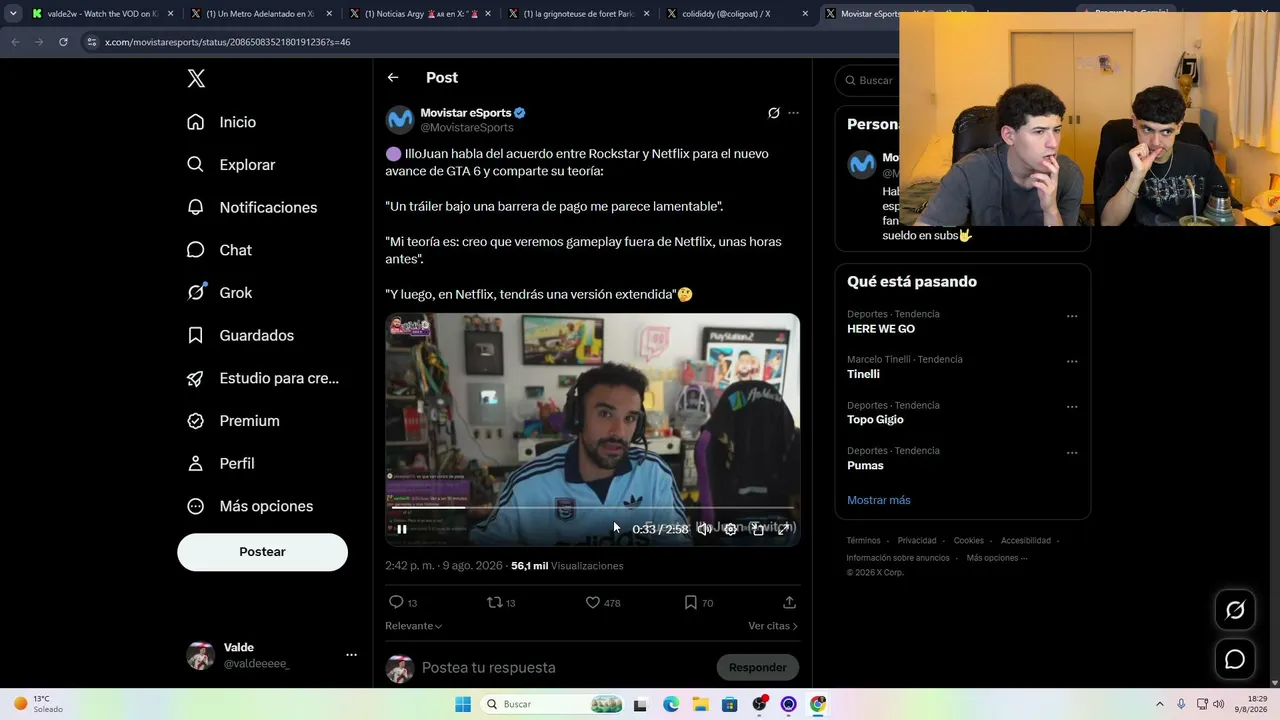Open Perfil in the sidebar

pos(221,463)
